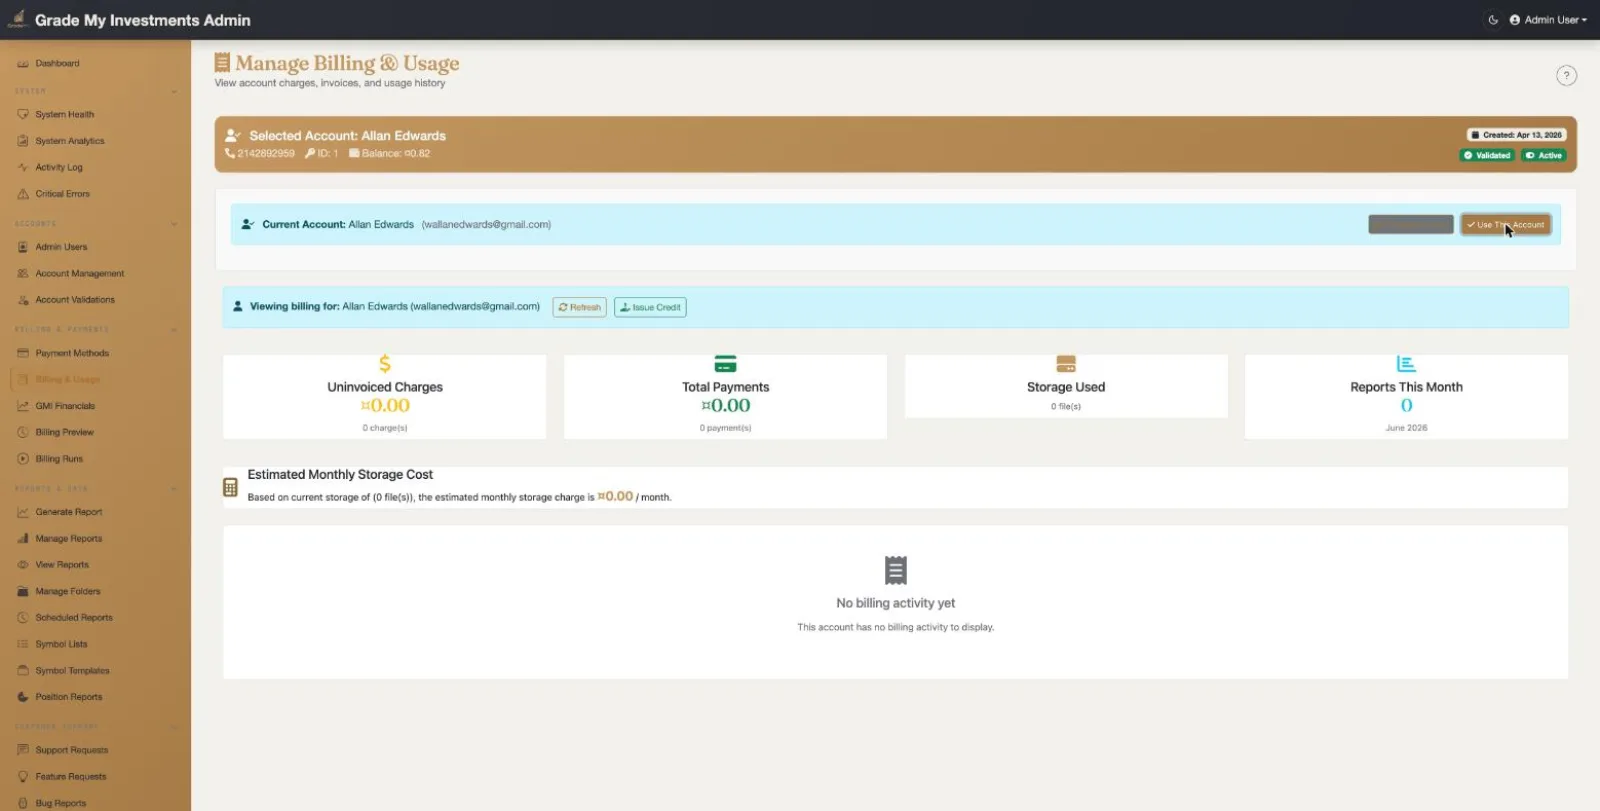Select Billing & Usage in the sidebar
This screenshot has height=811, width=1600.
pyautogui.click(x=67, y=380)
